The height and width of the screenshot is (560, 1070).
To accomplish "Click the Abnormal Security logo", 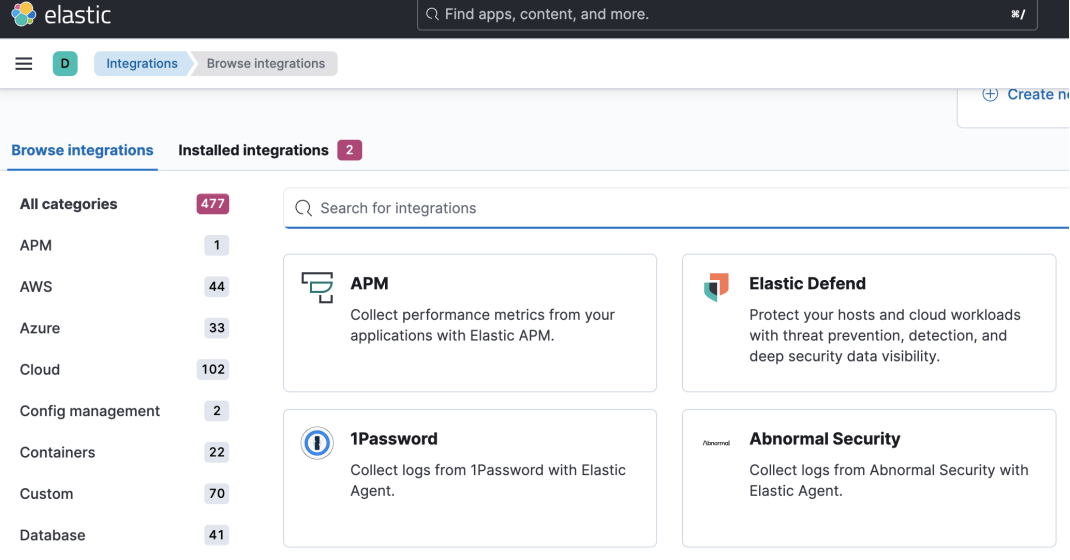I will point(716,442).
